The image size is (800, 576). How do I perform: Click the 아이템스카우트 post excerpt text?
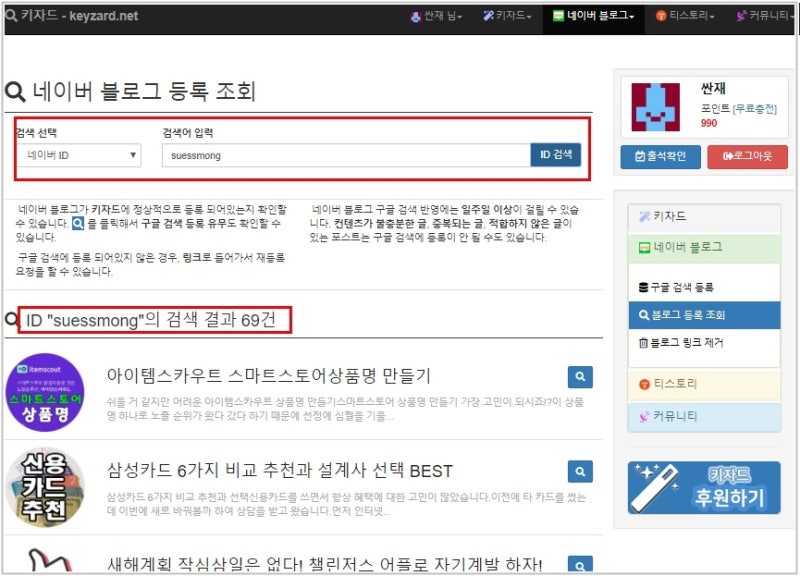pyautogui.click(x=345, y=409)
